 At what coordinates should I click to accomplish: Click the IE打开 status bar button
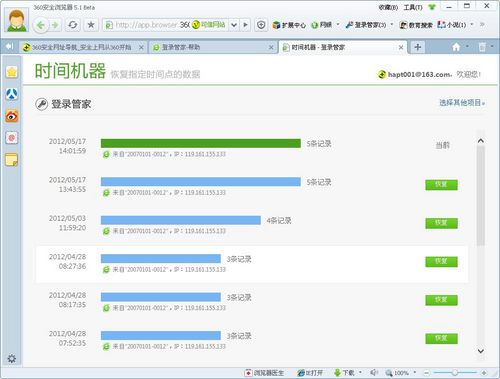310,373
